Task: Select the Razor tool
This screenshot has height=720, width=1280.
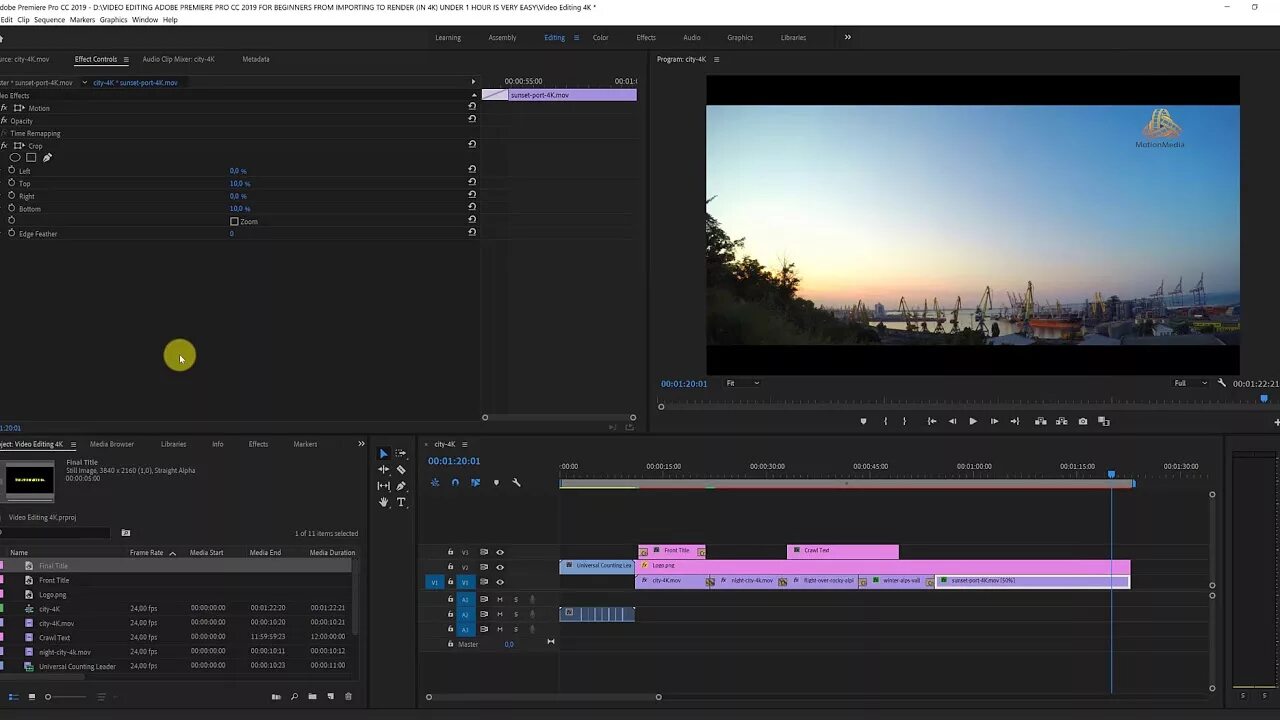Action: click(401, 469)
